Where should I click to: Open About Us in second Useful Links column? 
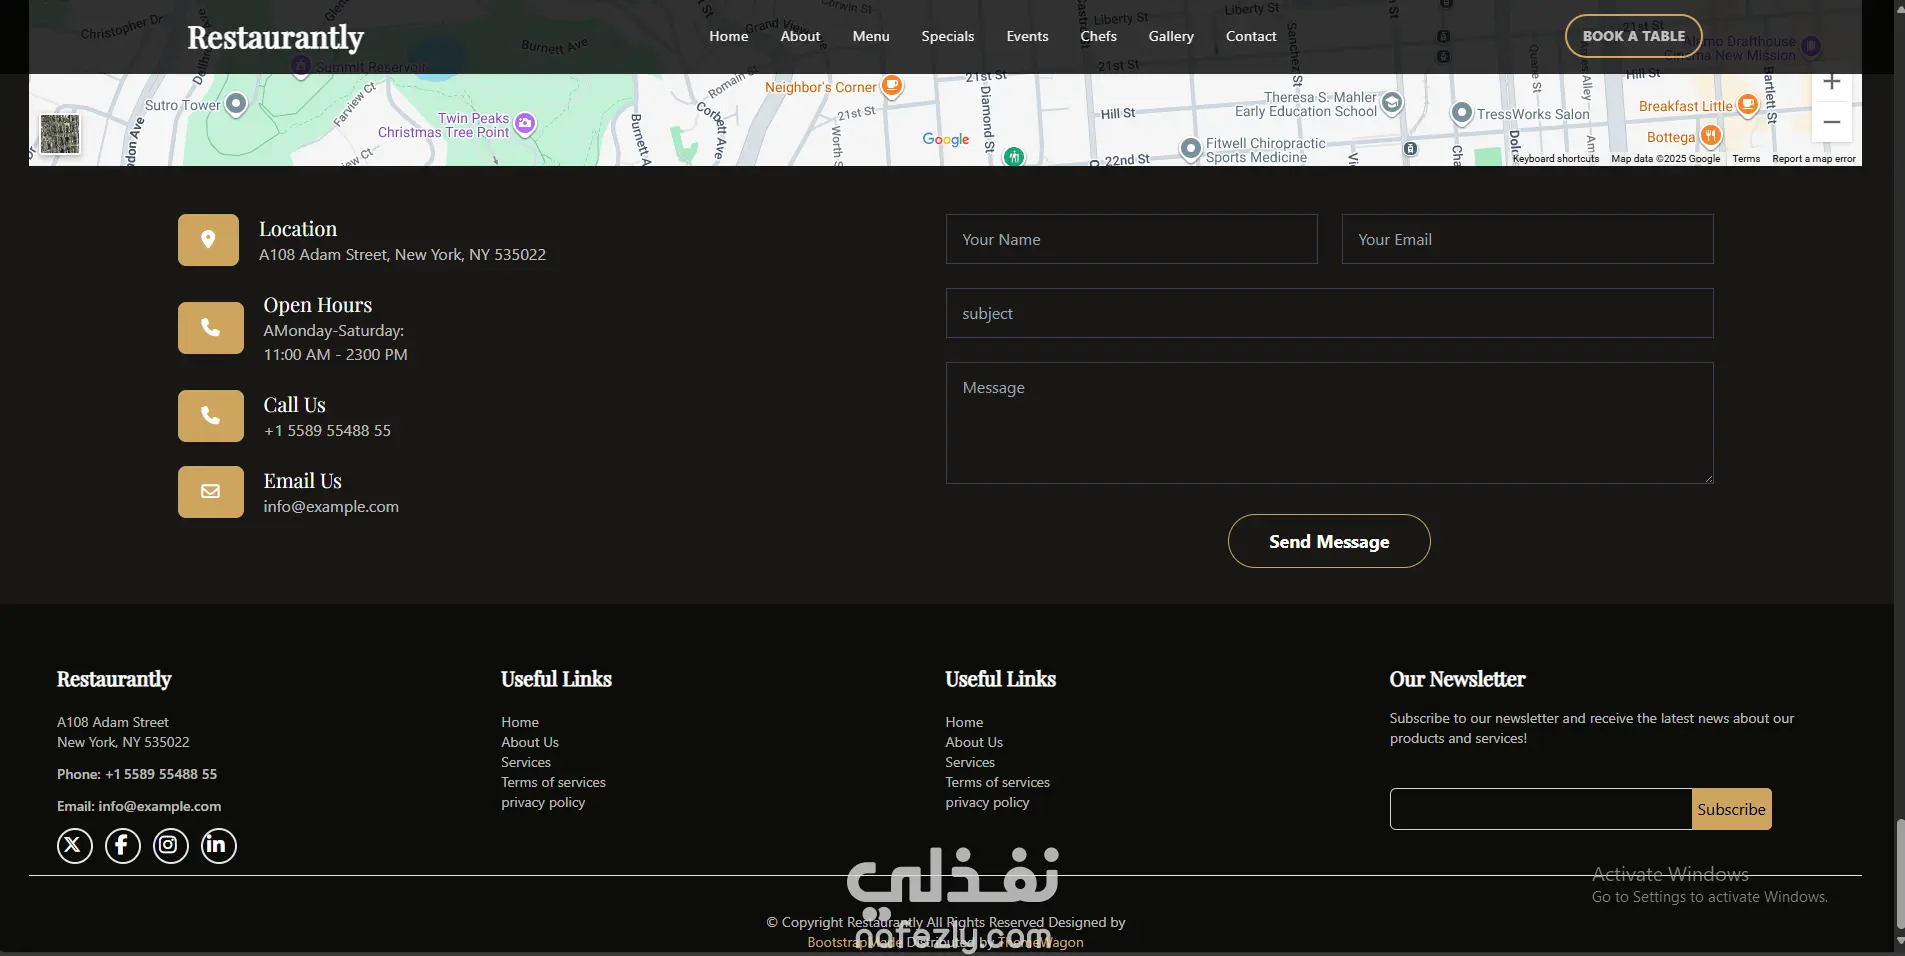coord(974,742)
